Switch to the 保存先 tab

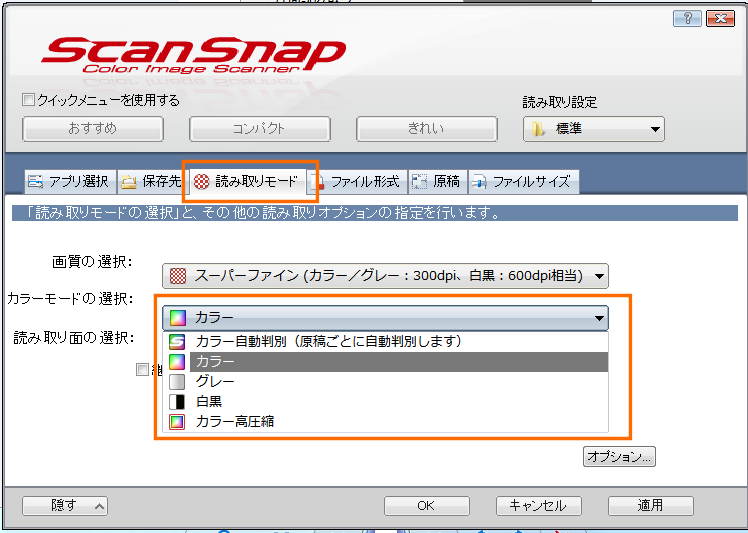point(151,181)
